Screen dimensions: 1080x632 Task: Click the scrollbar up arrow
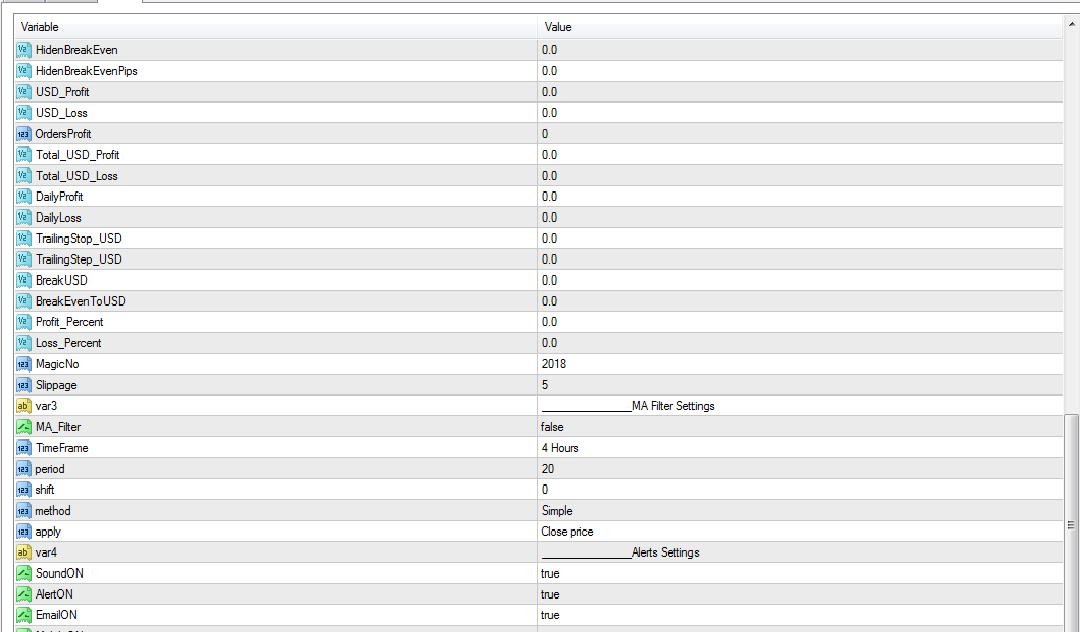tap(1072, 22)
